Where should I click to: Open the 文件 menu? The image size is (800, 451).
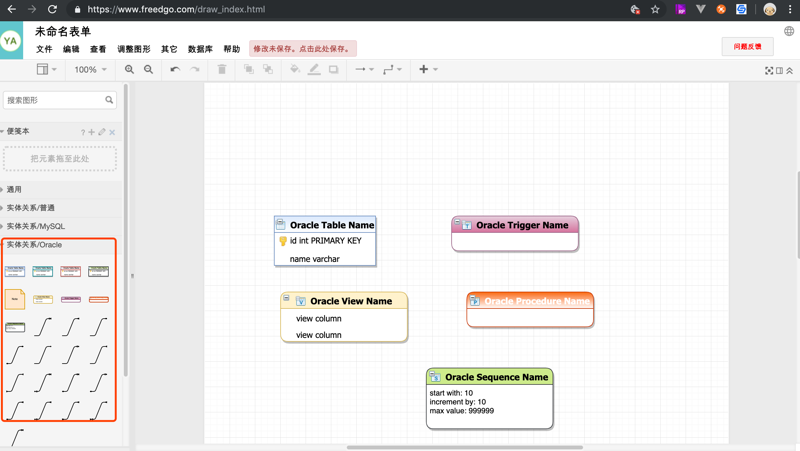coord(44,49)
